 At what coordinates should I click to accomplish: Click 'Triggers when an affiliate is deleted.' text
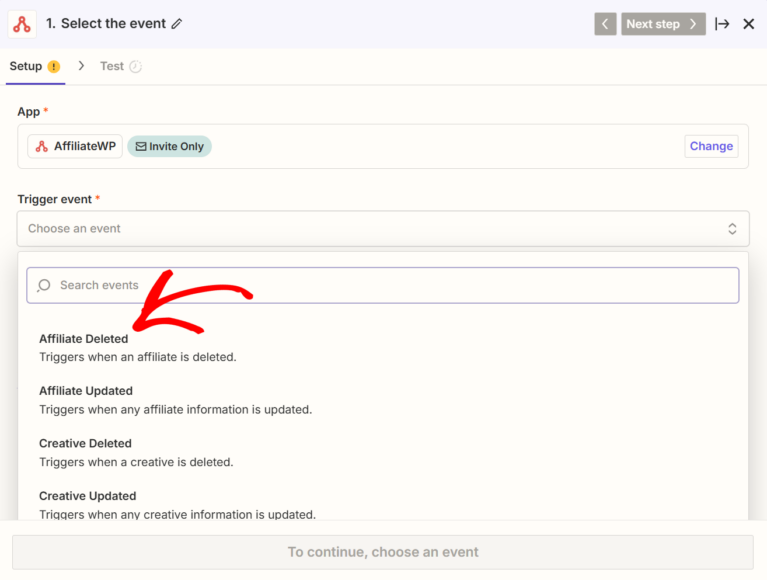pos(138,357)
